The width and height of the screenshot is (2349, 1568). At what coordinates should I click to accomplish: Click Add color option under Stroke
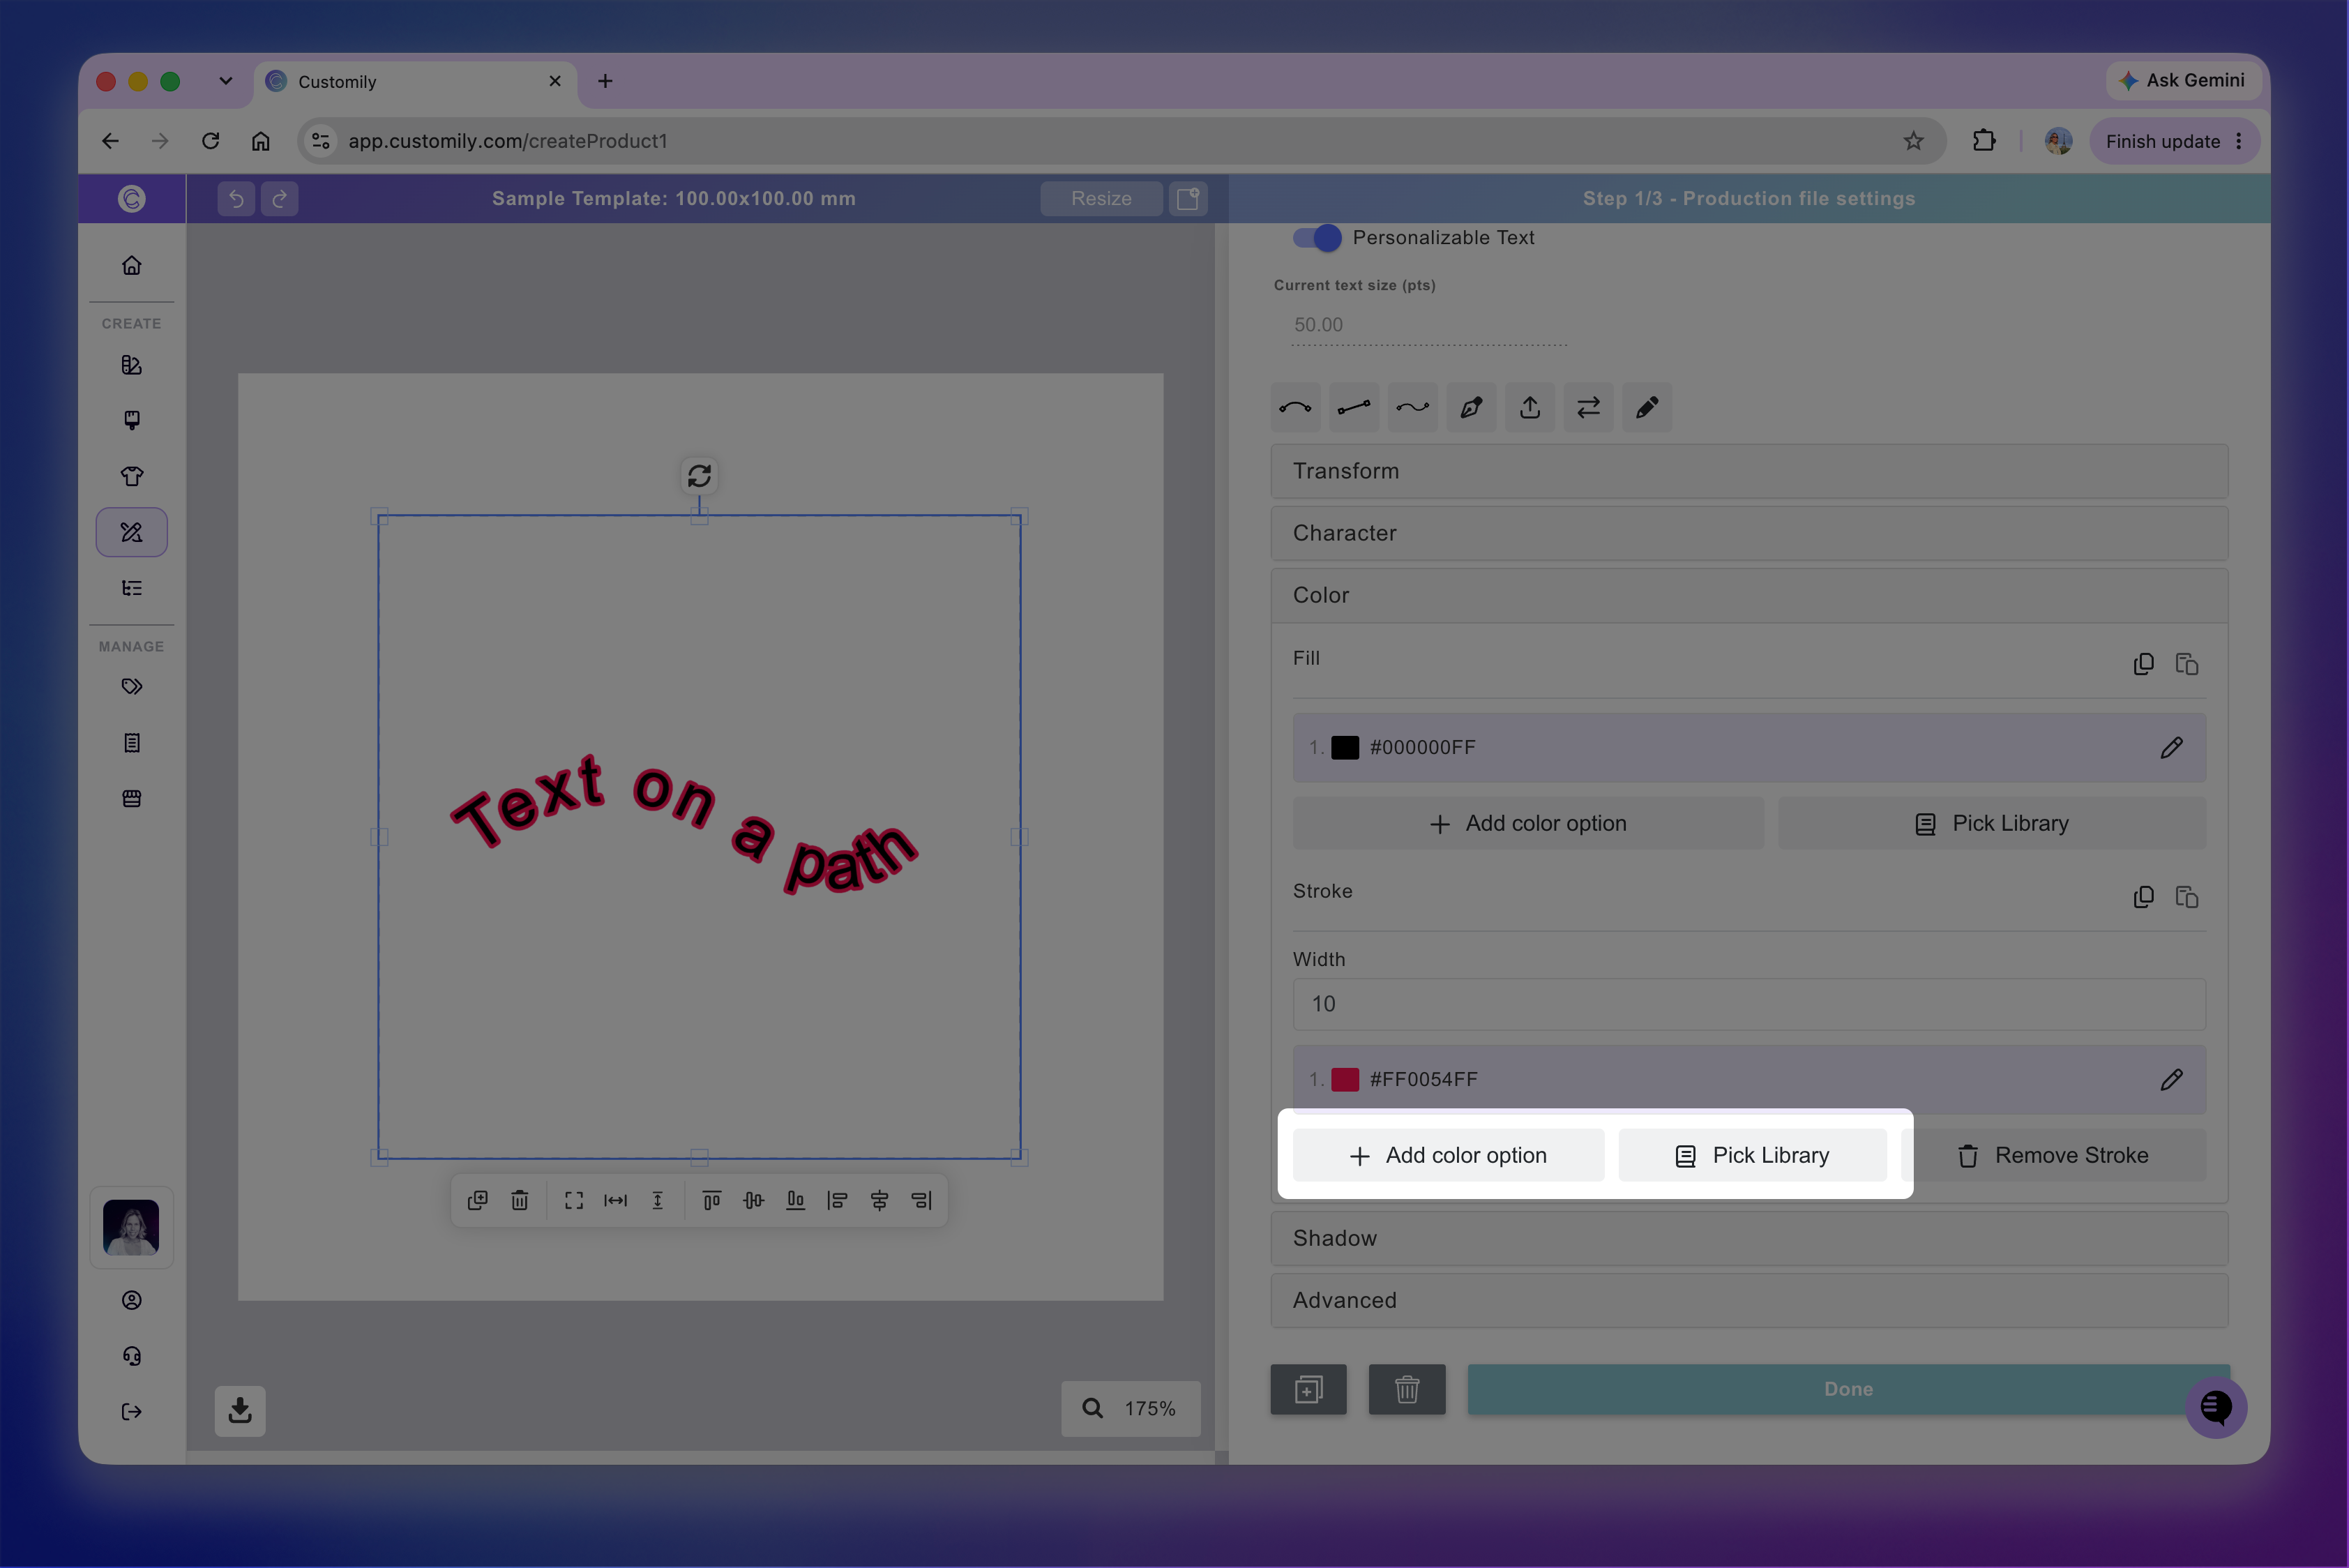[1448, 1155]
